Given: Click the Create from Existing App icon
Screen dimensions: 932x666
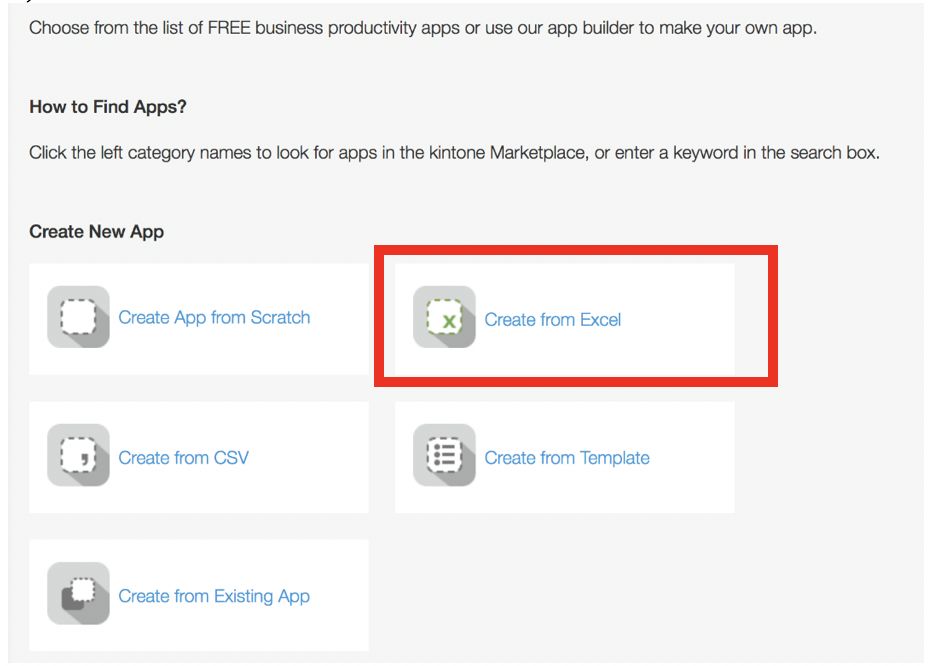Looking at the screenshot, I should pos(78,595).
